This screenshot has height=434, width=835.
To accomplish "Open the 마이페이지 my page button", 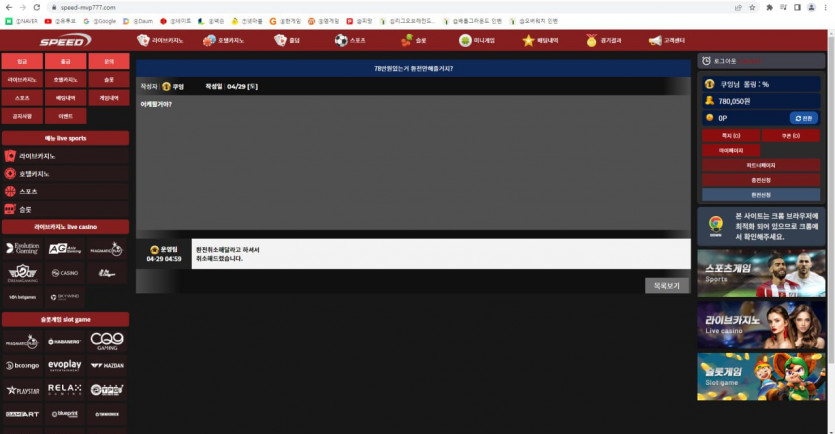I will click(x=731, y=151).
